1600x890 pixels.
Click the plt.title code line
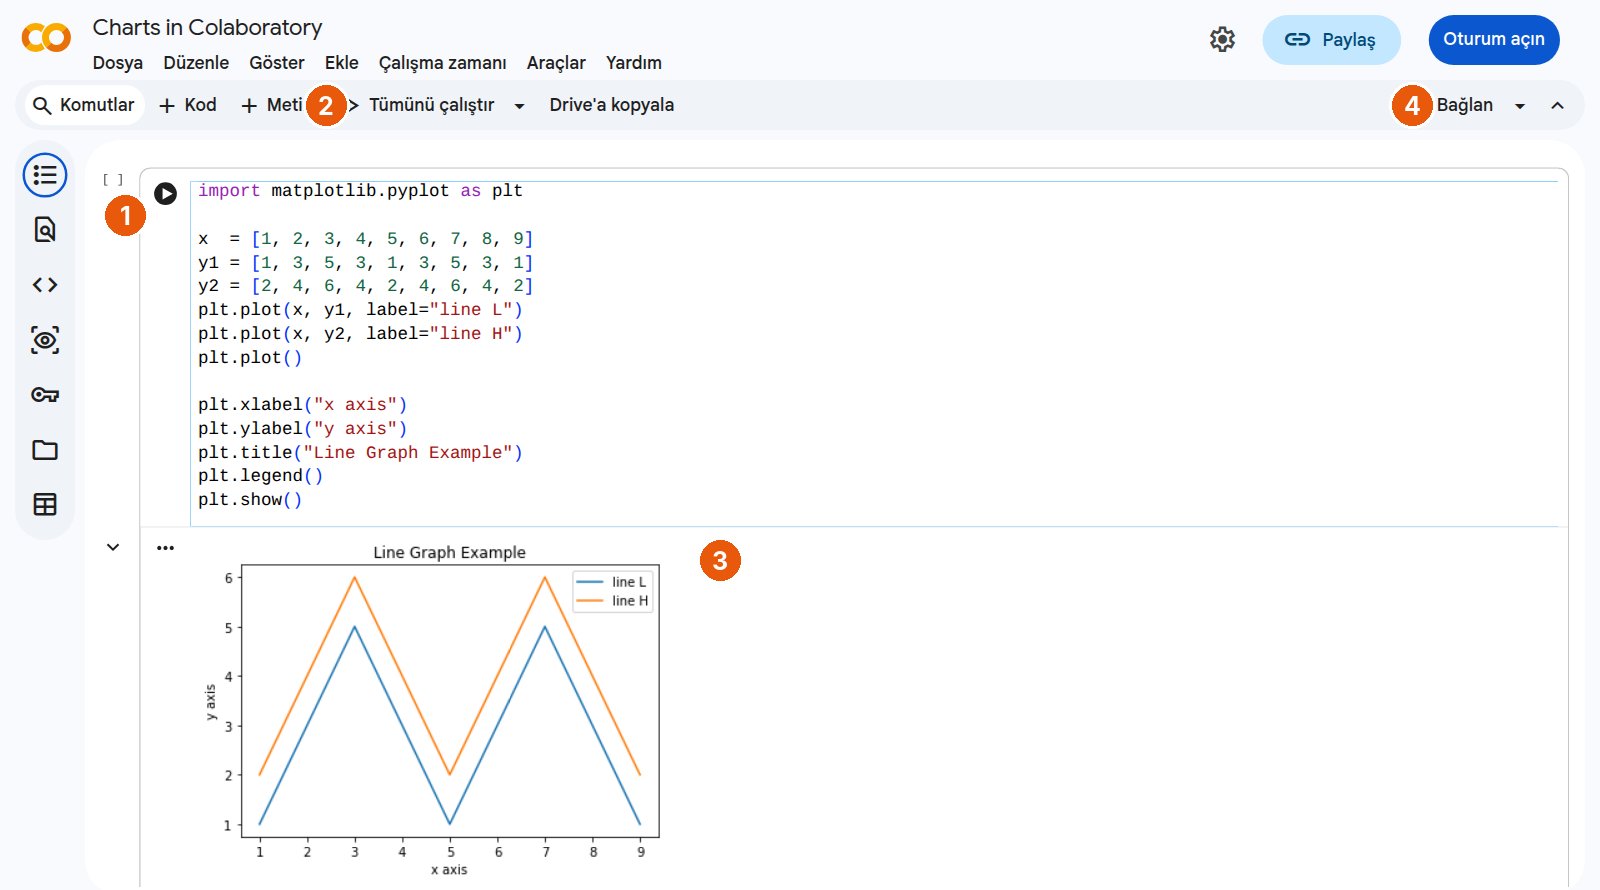(360, 453)
